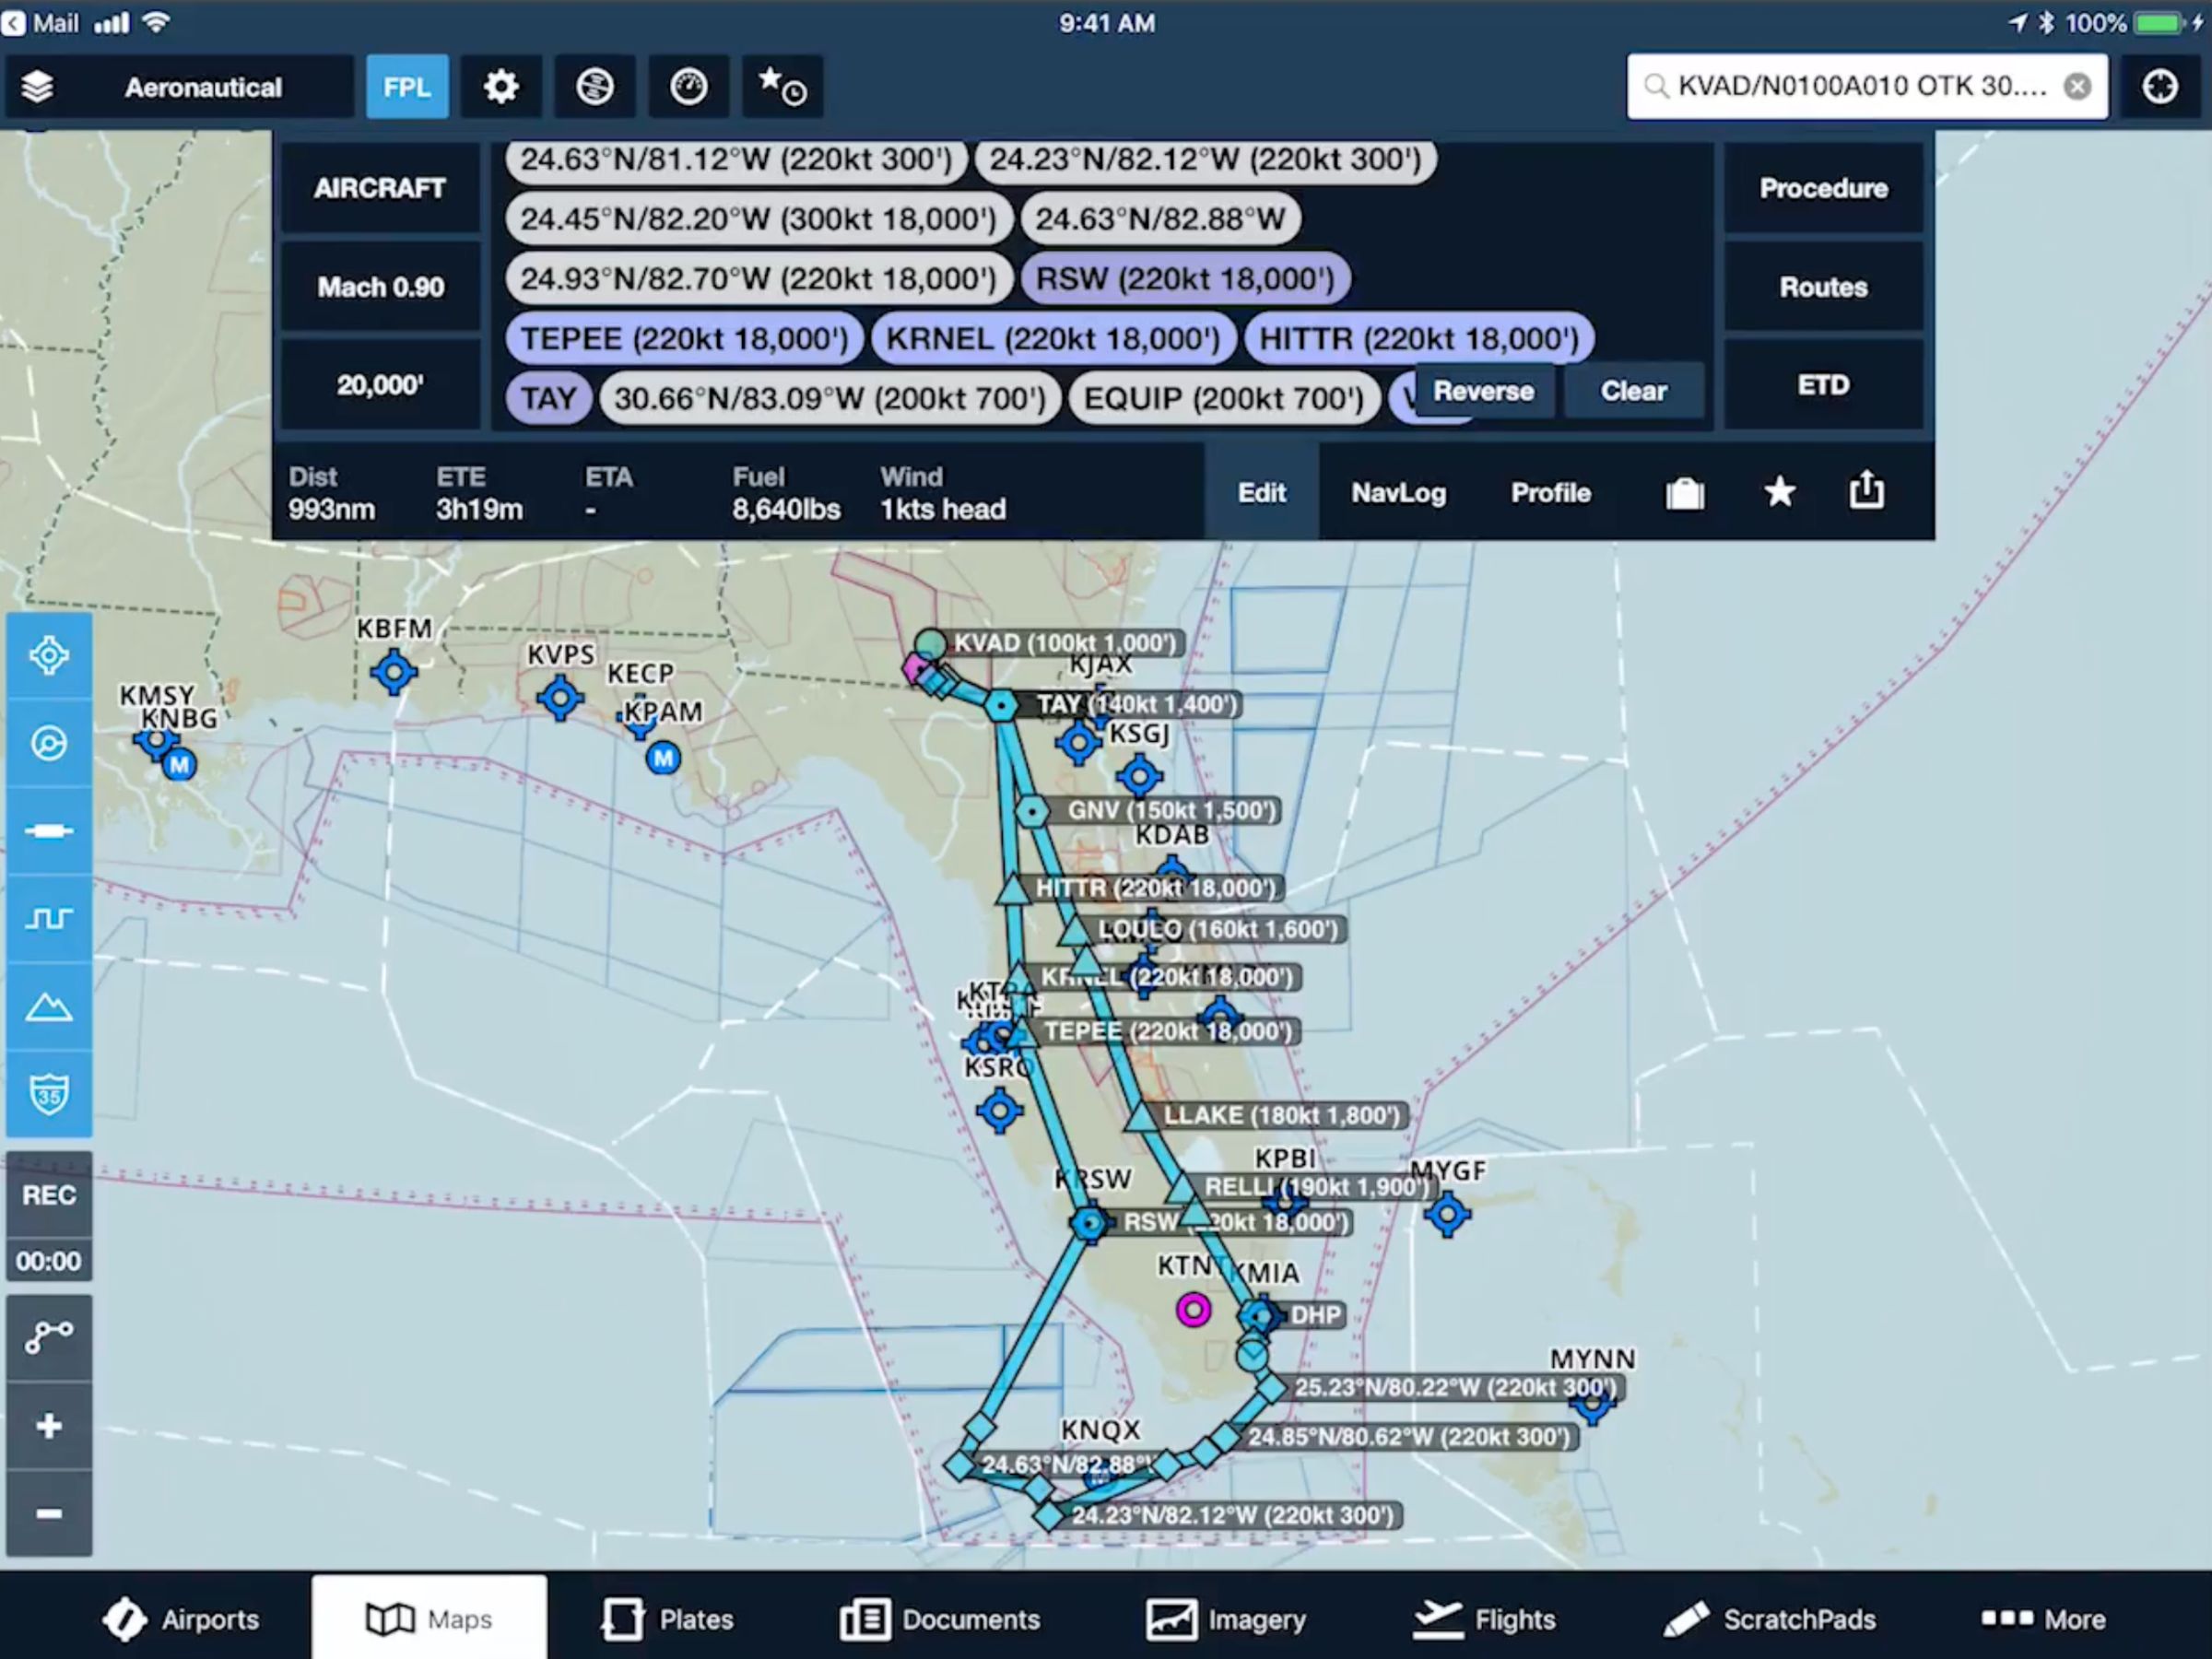The width and height of the screenshot is (2212, 1659).
Task: Select the ruler measurement tool icon
Action: pos(48,831)
